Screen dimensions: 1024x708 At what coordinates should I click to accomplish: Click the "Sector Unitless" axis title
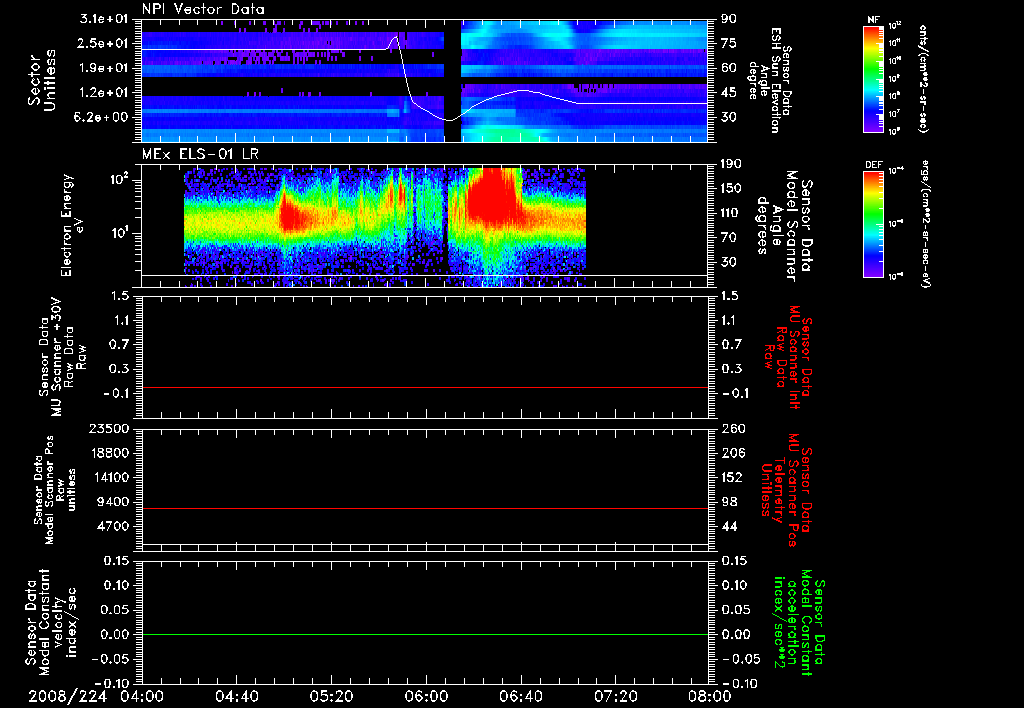[42, 80]
